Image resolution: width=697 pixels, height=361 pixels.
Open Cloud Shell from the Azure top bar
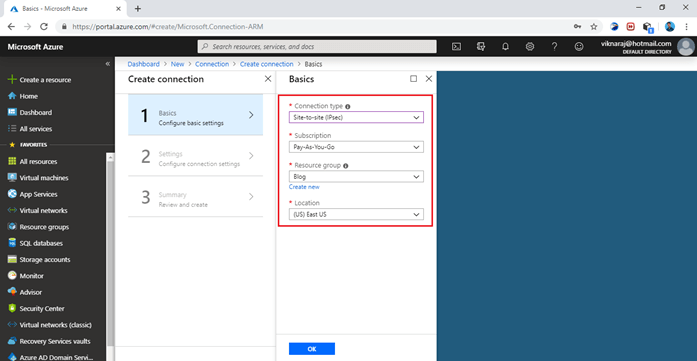pos(456,46)
